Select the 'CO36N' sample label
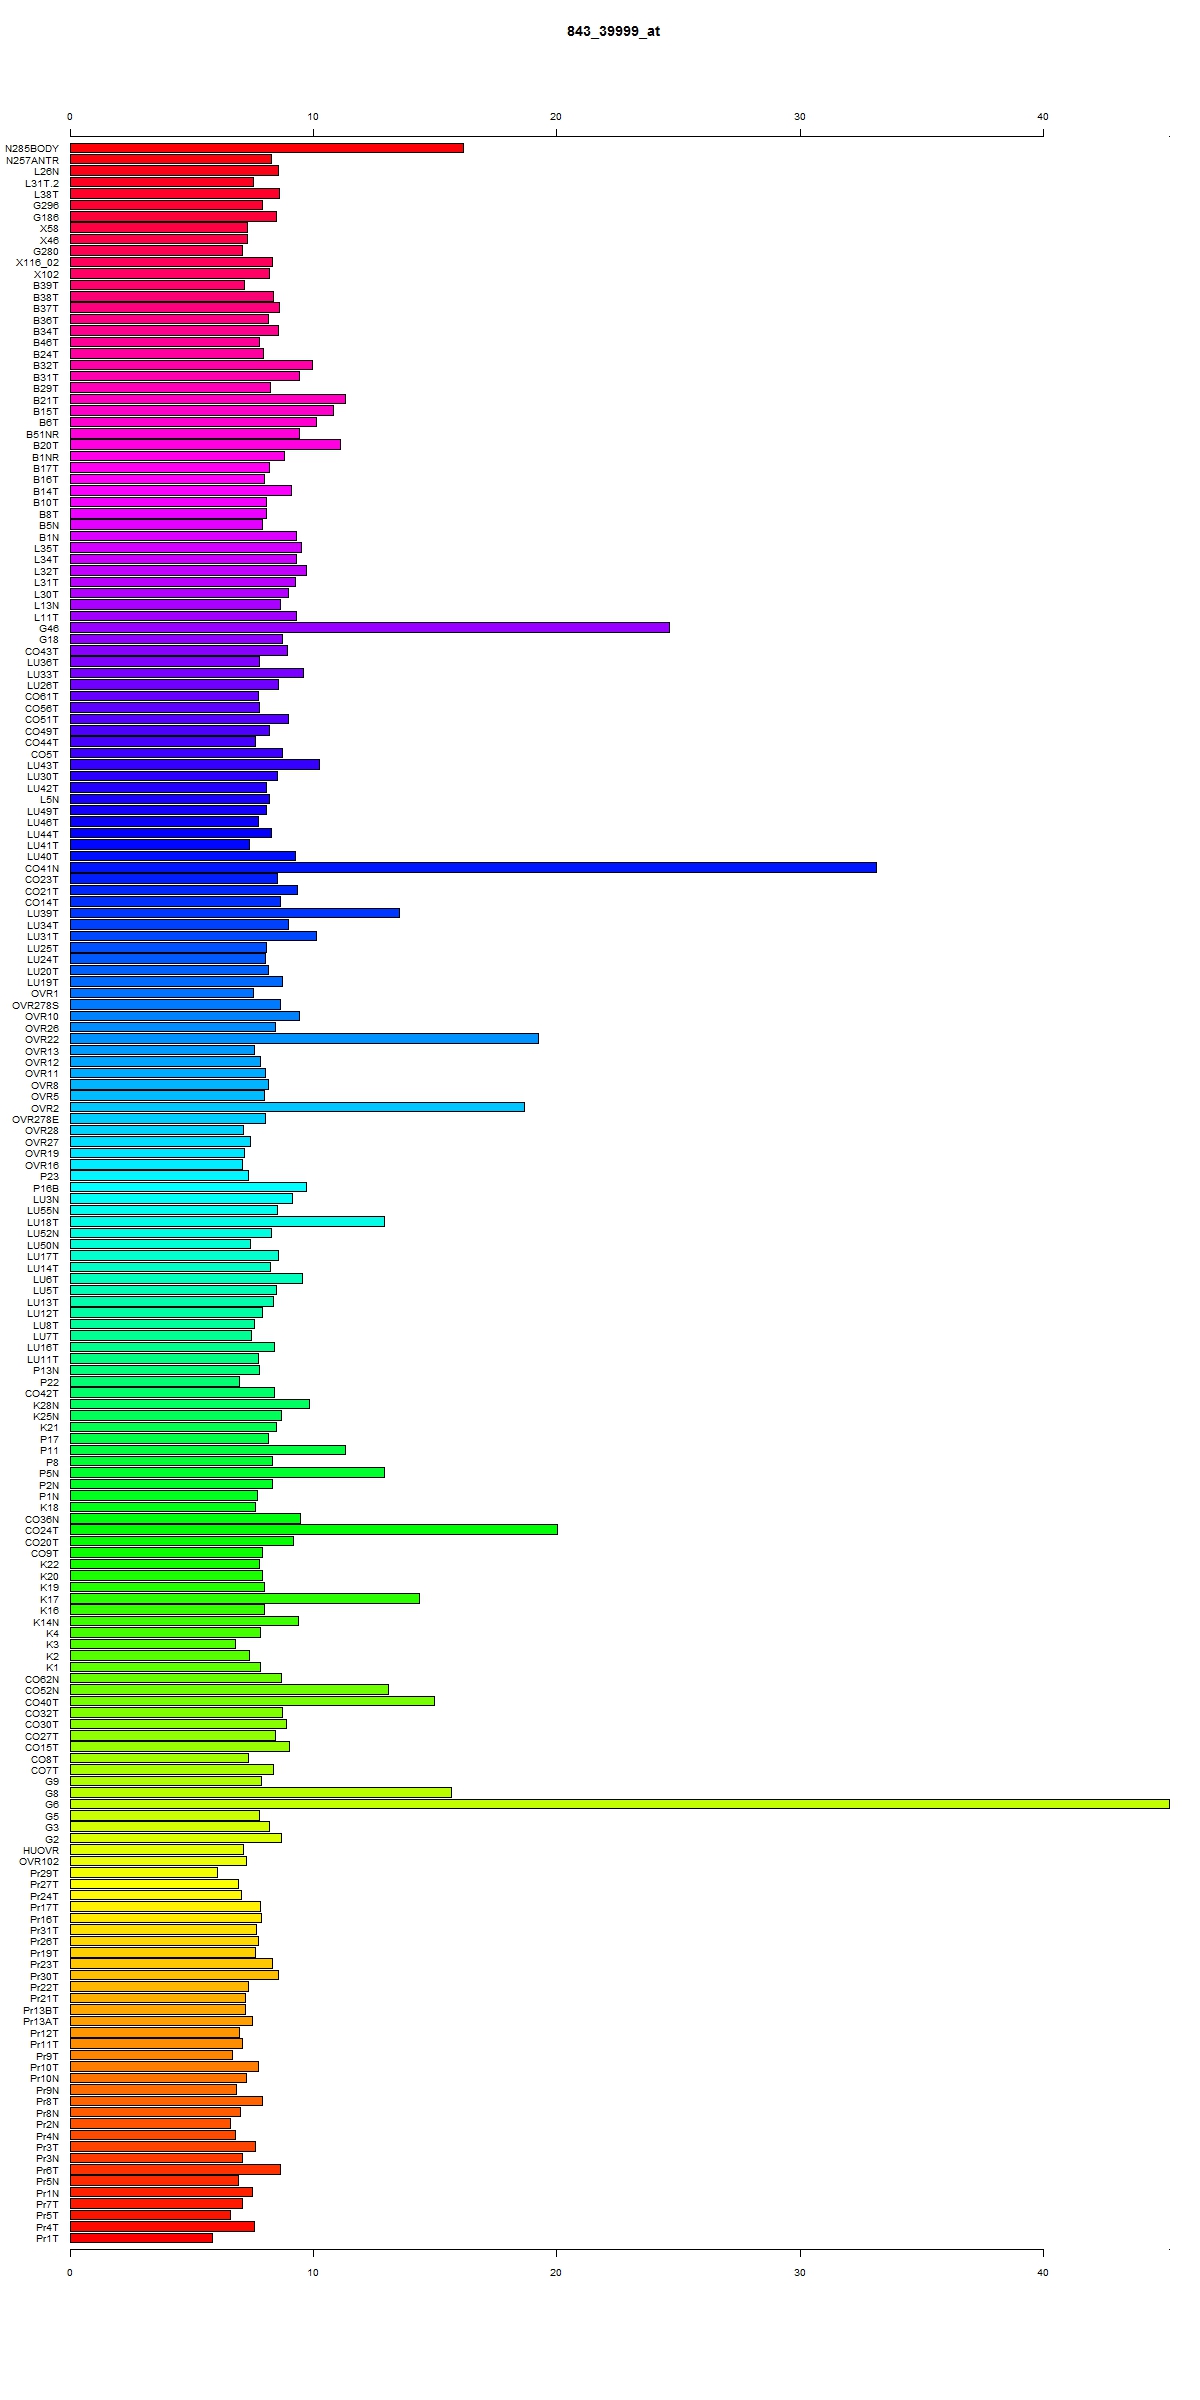Screen dimensions: 1200x2400 click(x=42, y=1519)
